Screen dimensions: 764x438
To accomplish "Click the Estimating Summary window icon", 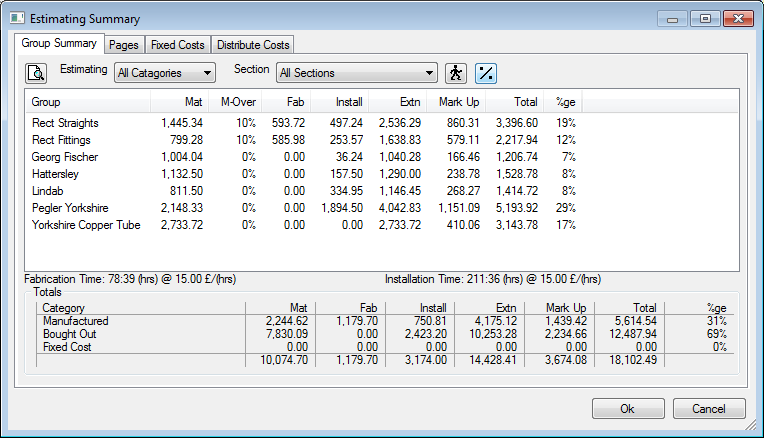I will point(18,19).
